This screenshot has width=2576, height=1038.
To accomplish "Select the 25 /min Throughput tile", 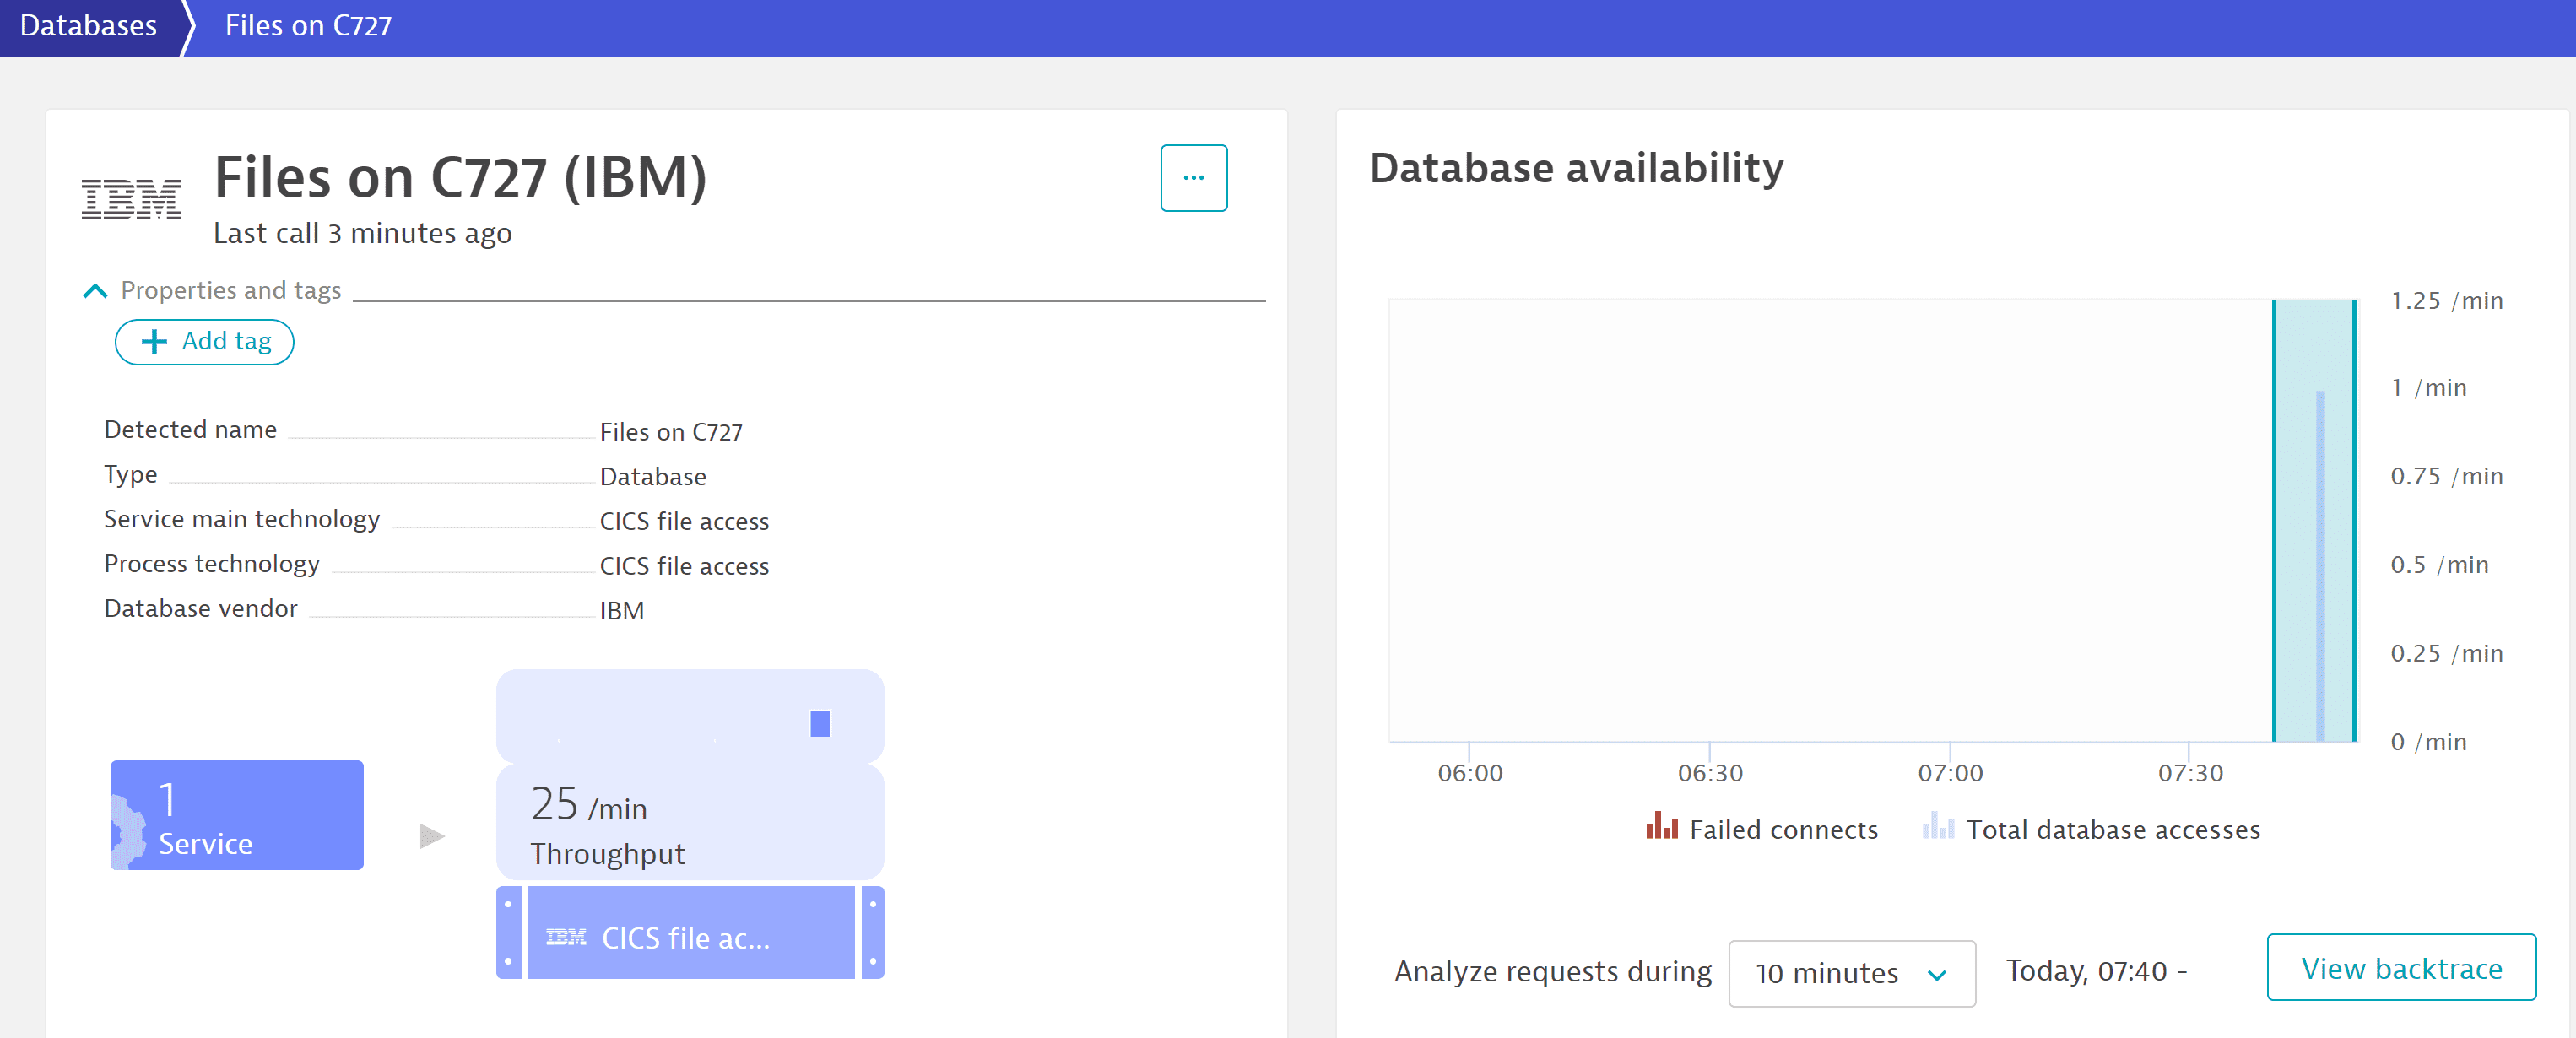I will (x=690, y=823).
